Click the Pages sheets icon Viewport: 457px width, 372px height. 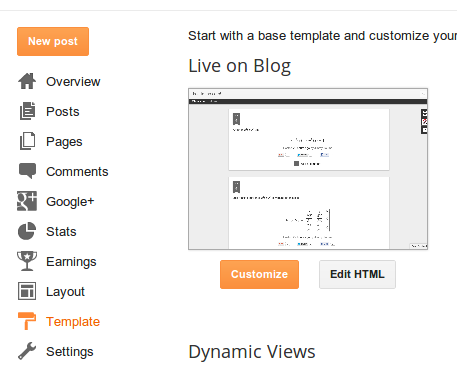(27, 141)
